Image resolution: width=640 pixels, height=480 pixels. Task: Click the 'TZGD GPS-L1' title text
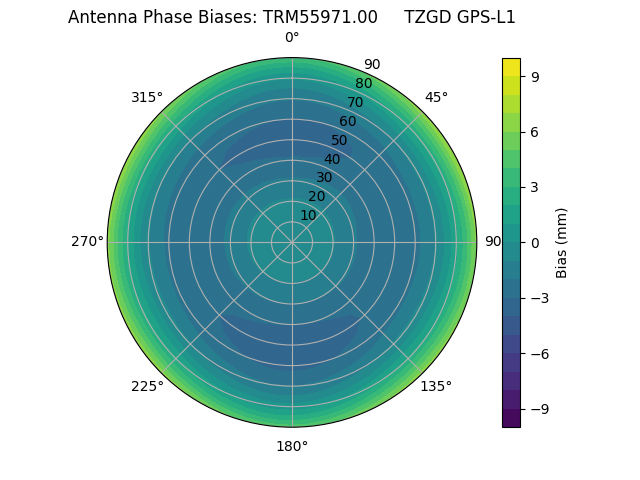[460, 17]
